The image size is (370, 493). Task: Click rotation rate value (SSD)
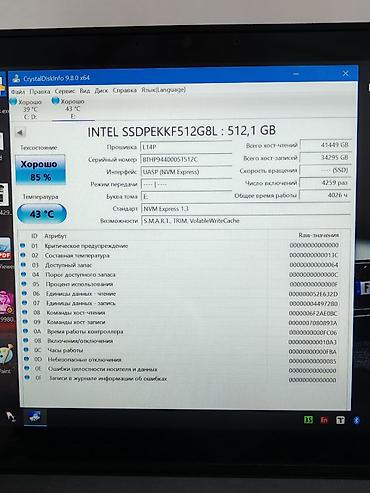325,170
